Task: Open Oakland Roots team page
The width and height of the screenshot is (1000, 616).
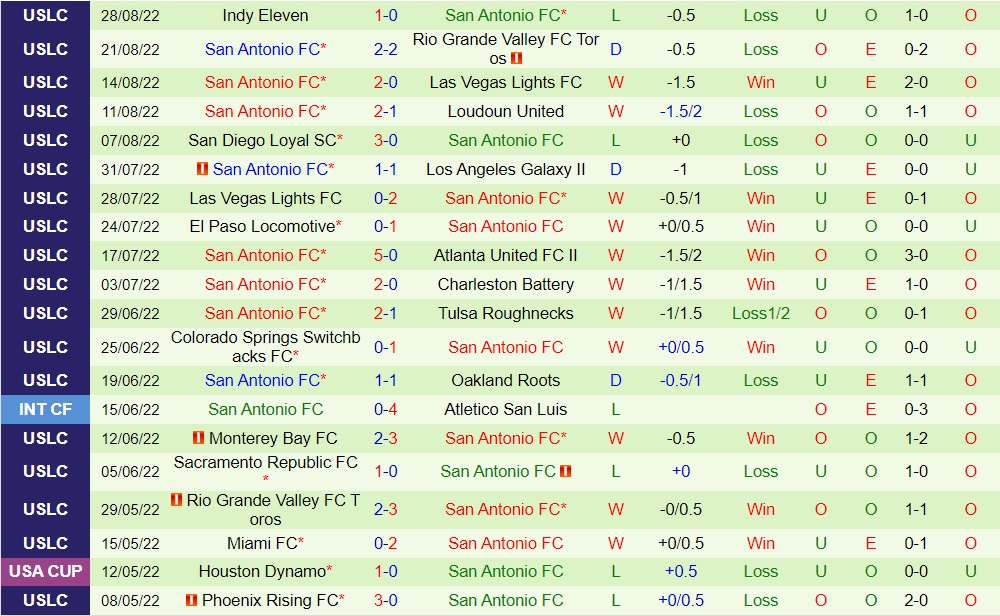Action: 505,380
